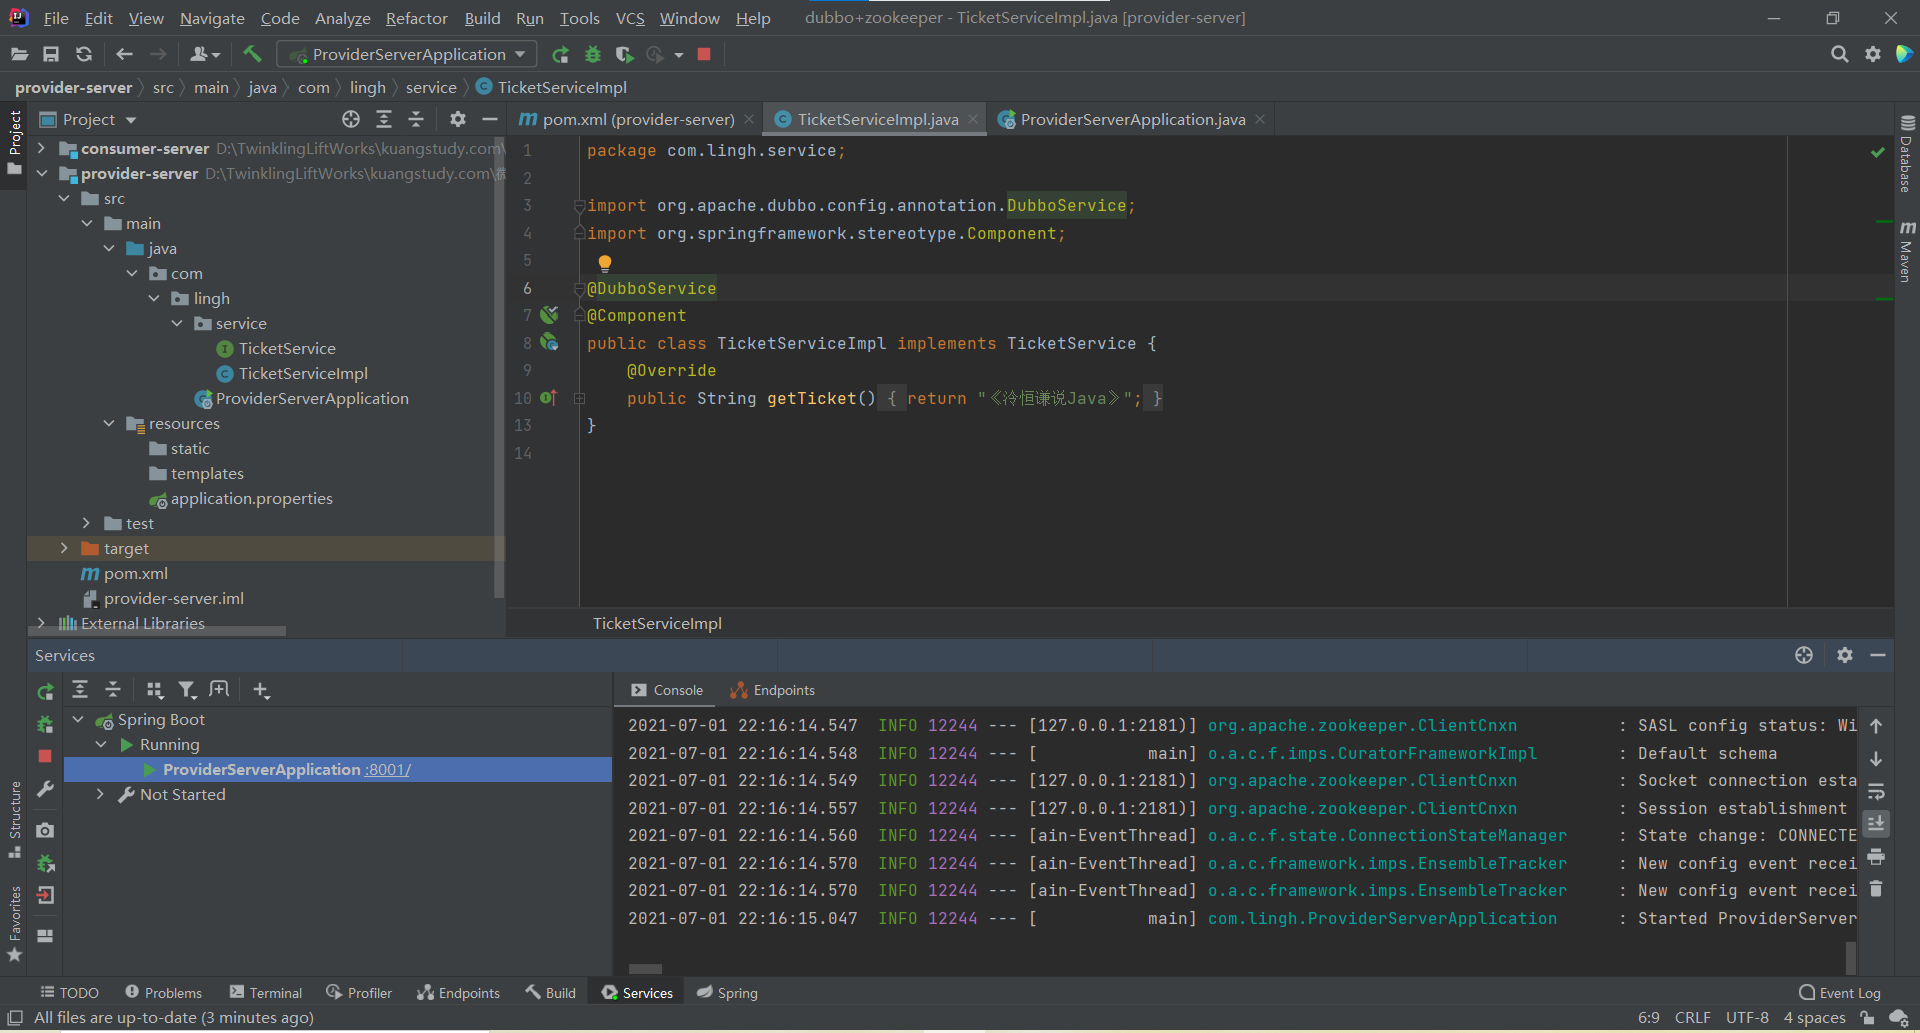
Task: Toggle Project tool window stripe button
Action: [14, 142]
